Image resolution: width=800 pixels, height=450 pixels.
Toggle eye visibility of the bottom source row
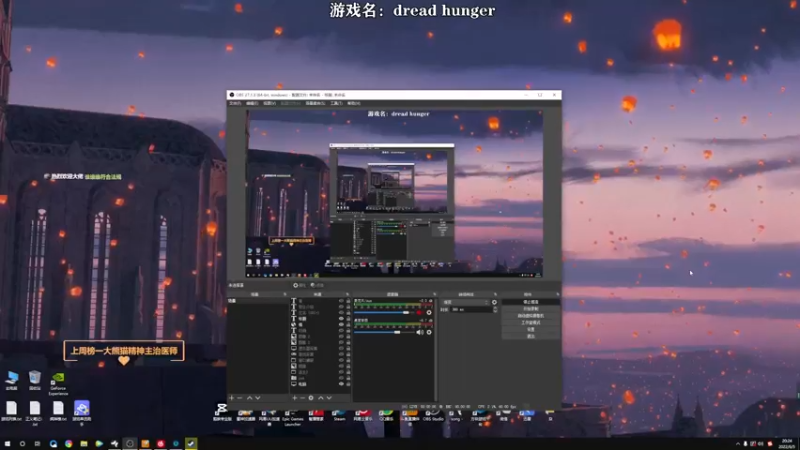341,384
